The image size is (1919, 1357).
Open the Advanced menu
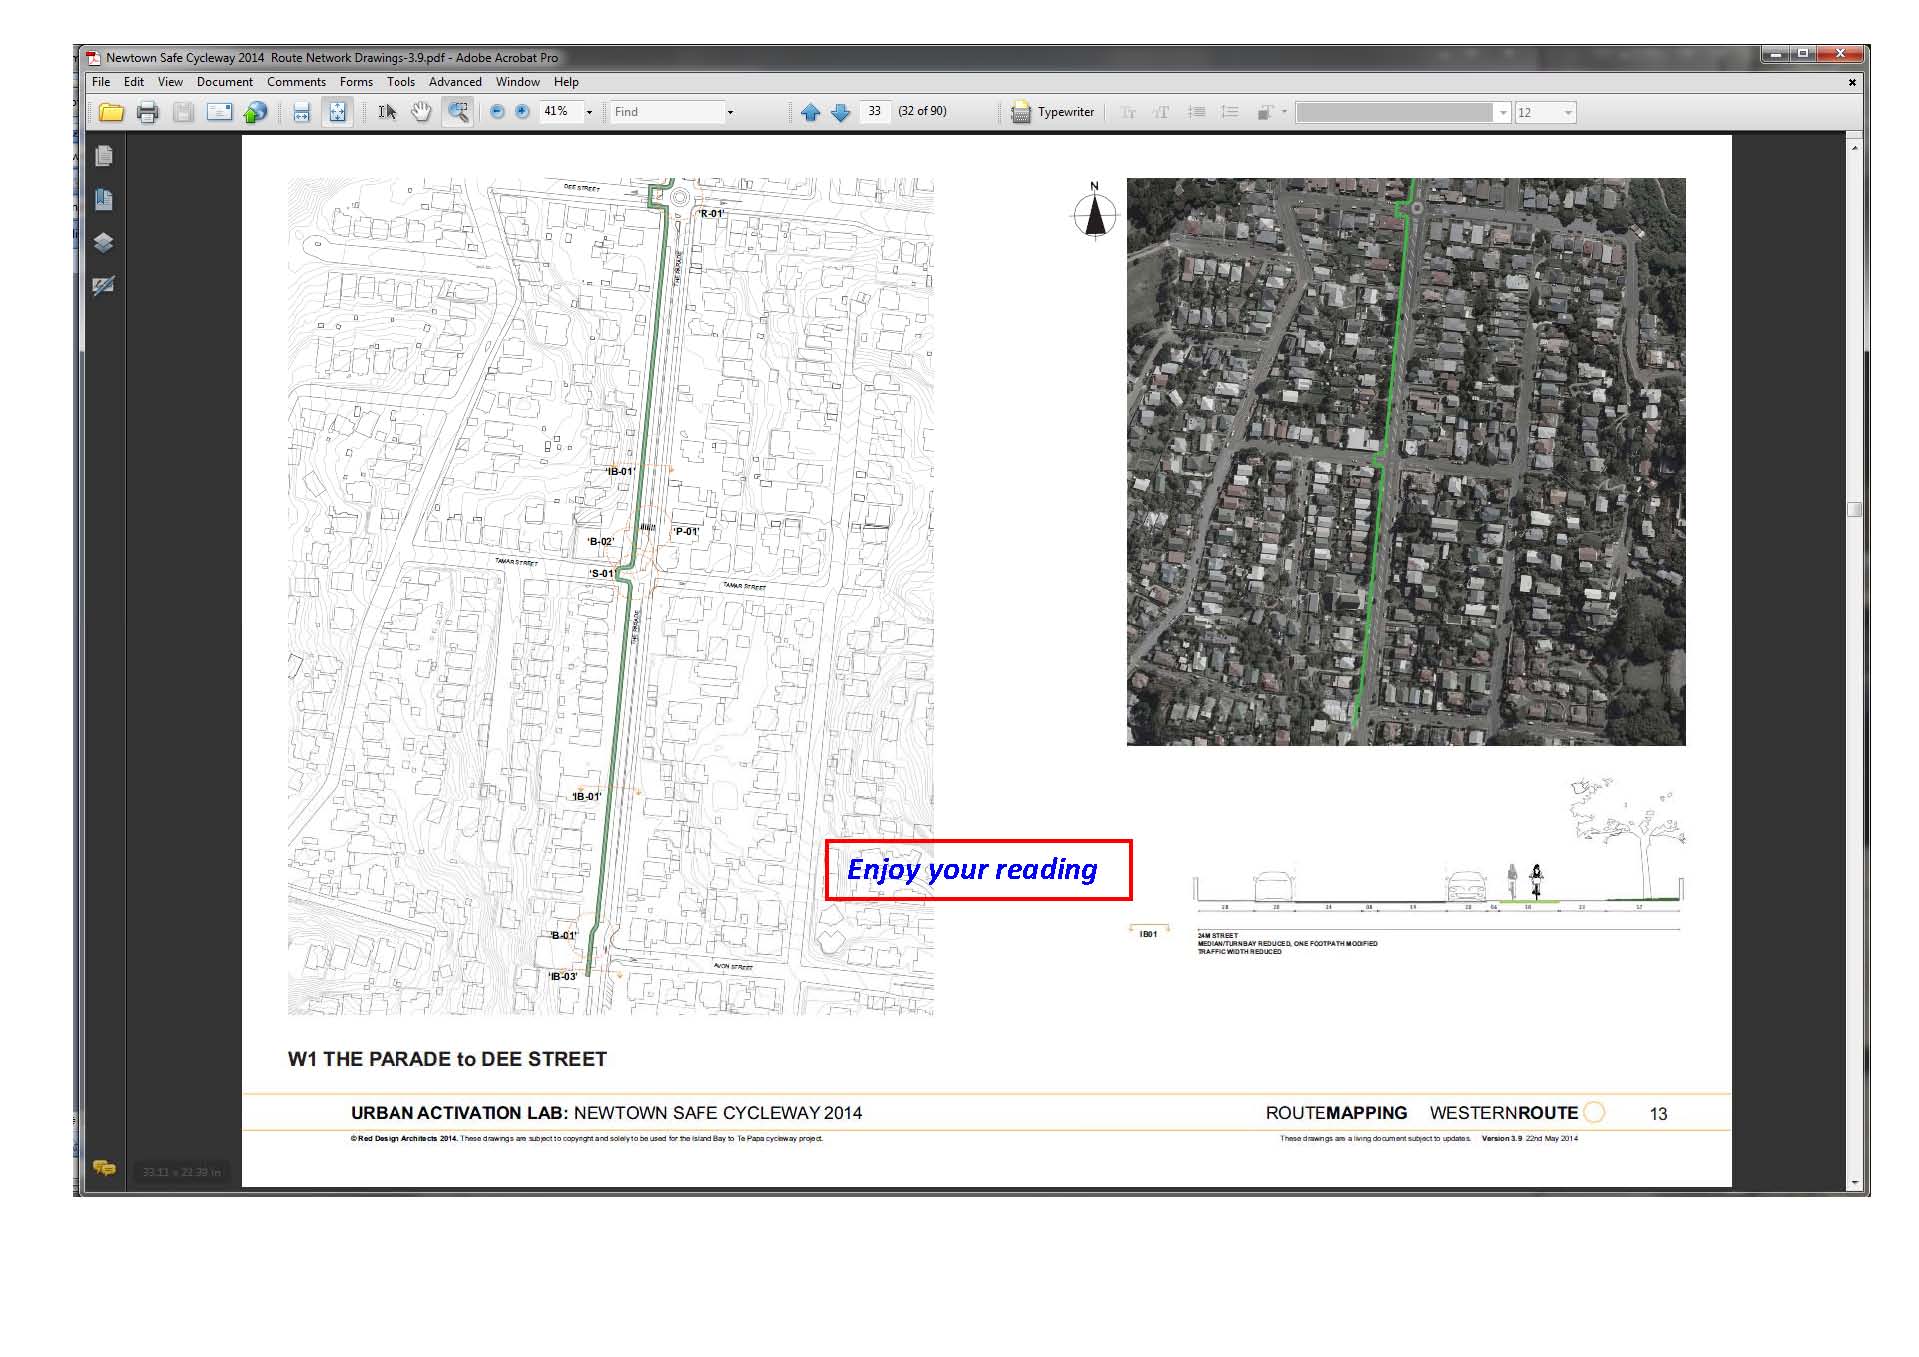tap(454, 82)
